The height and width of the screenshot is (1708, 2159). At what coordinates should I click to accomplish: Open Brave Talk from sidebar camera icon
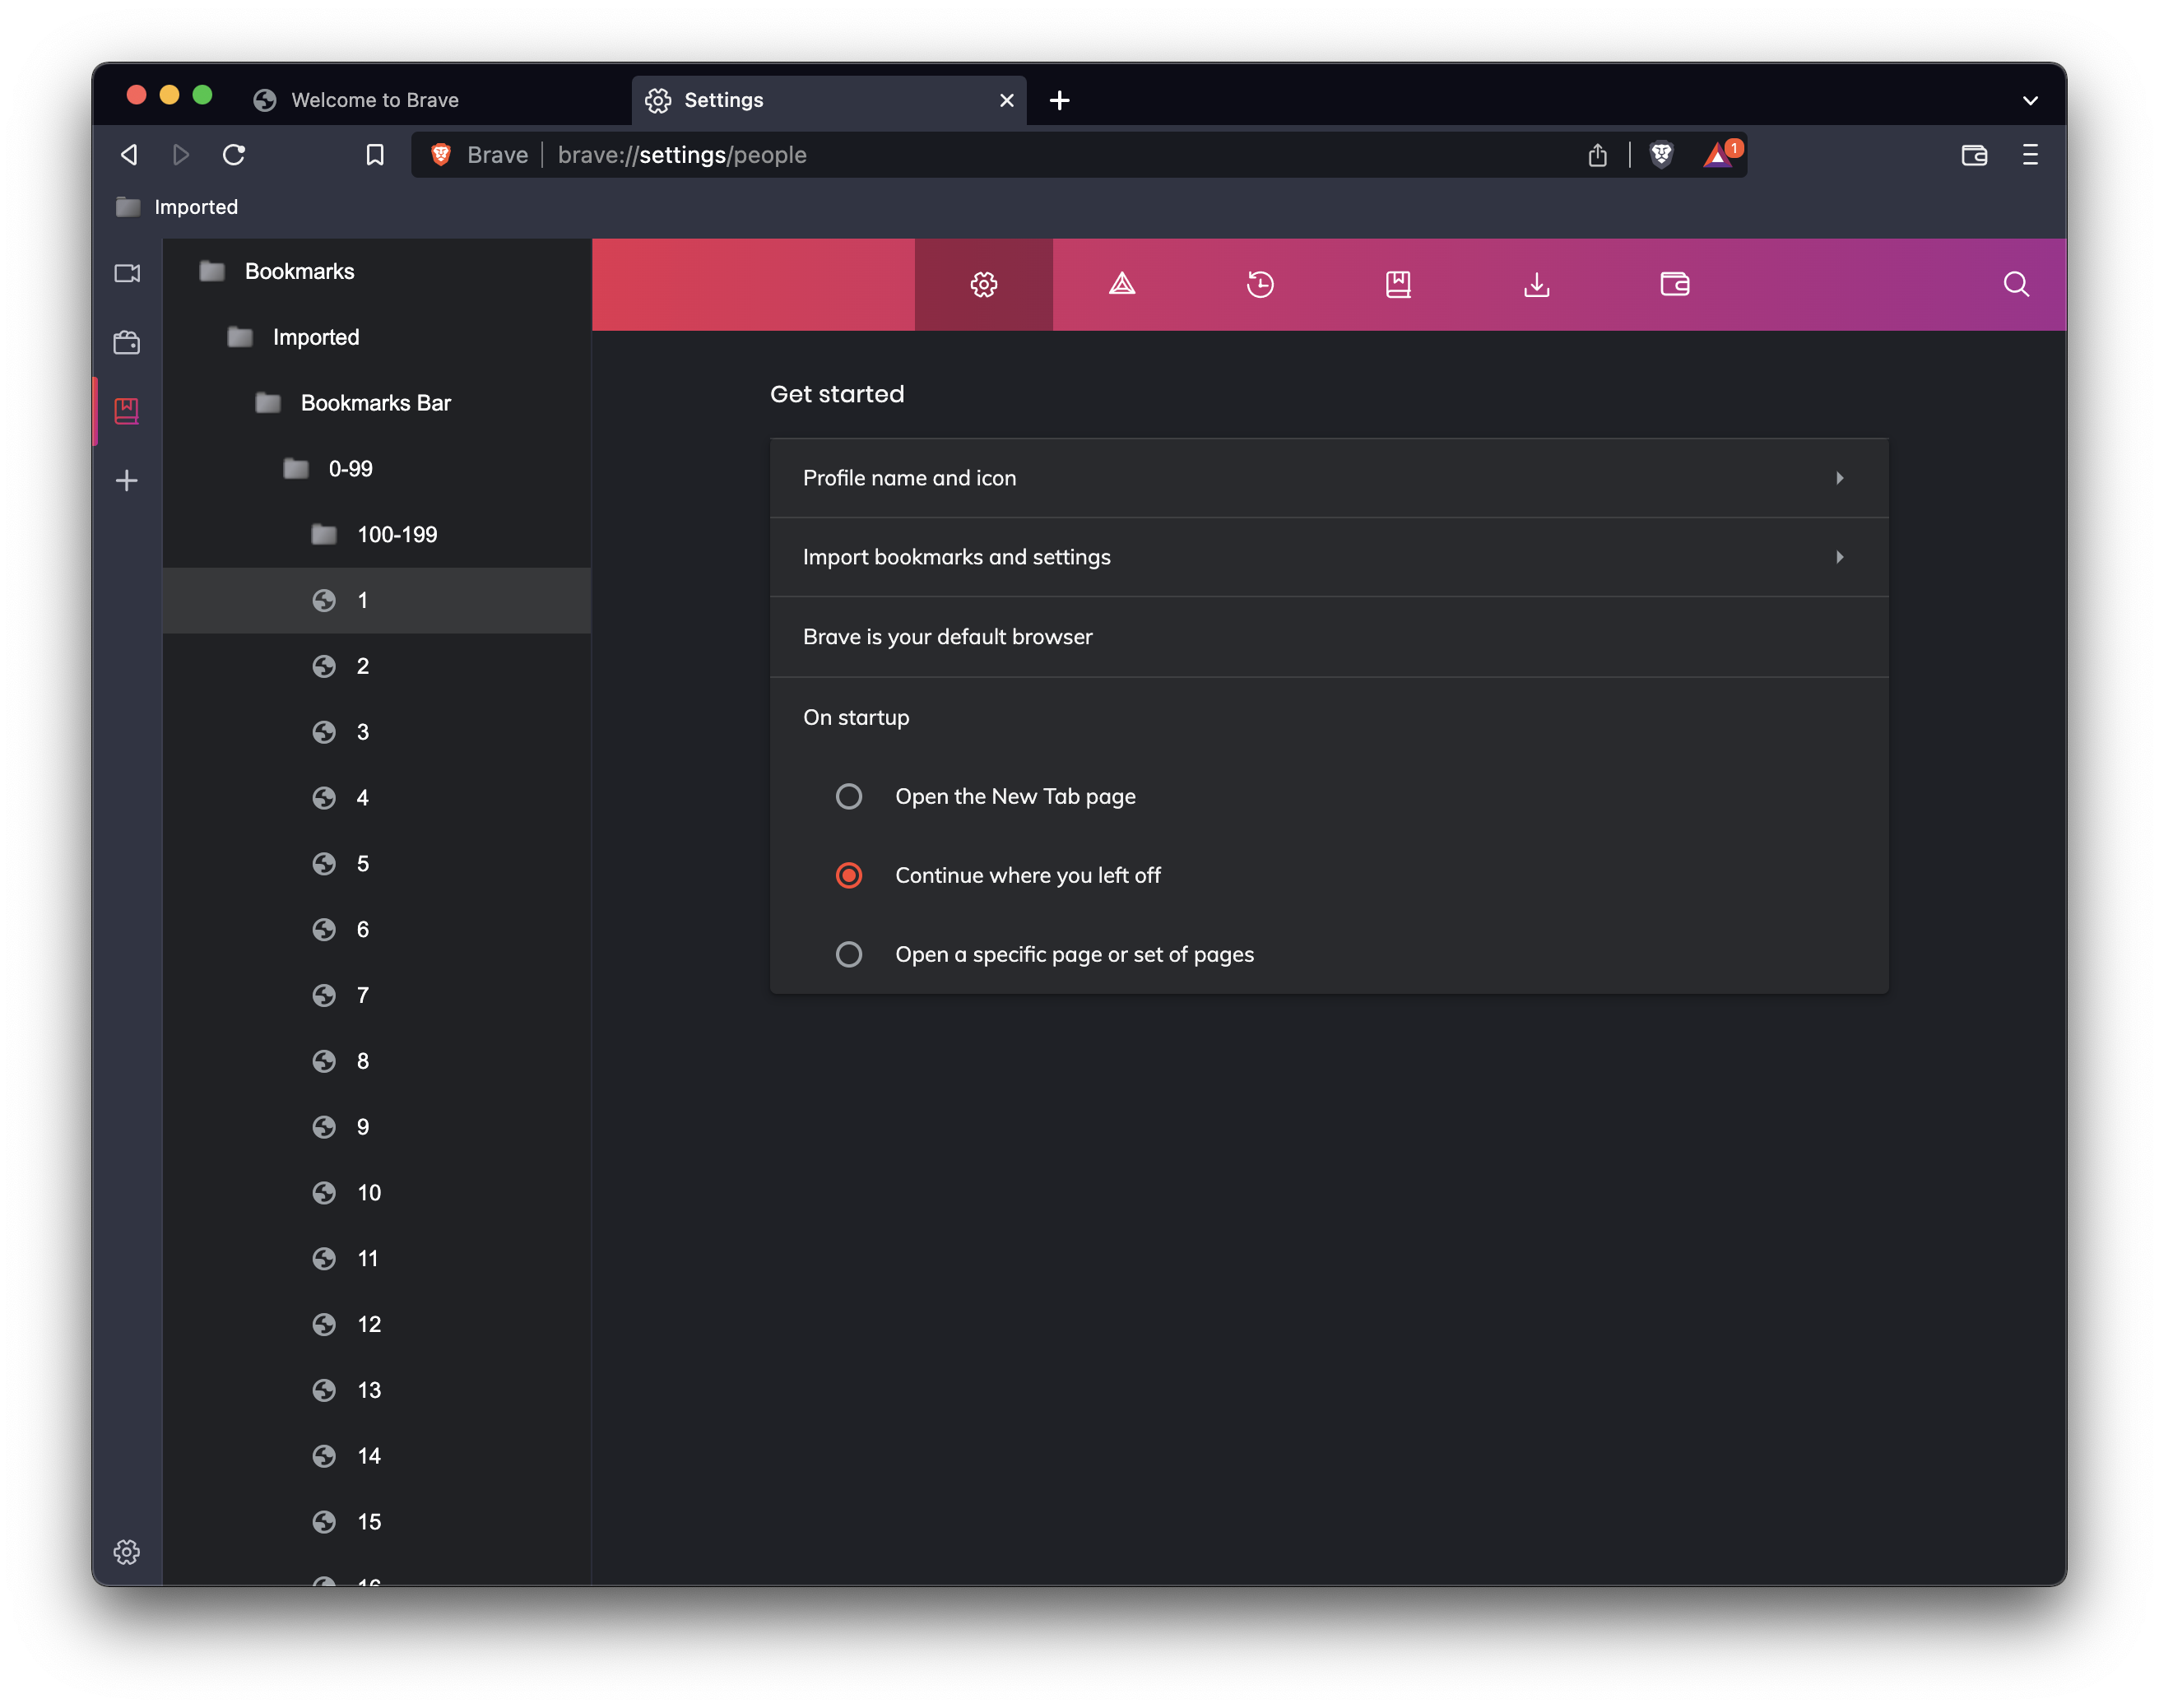pos(127,273)
